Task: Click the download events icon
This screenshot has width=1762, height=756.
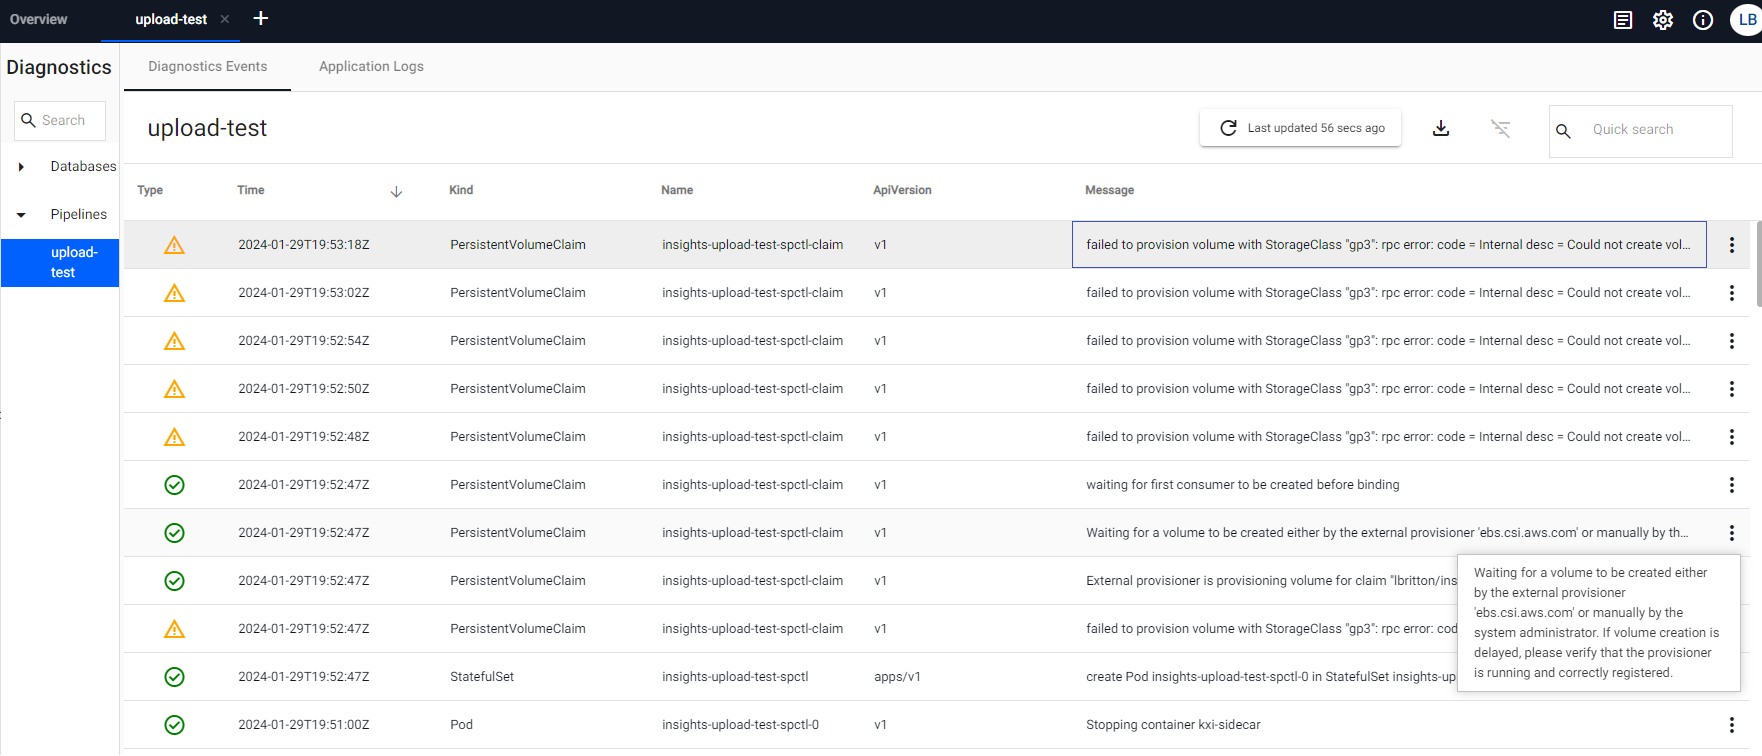Action: pos(1441,128)
